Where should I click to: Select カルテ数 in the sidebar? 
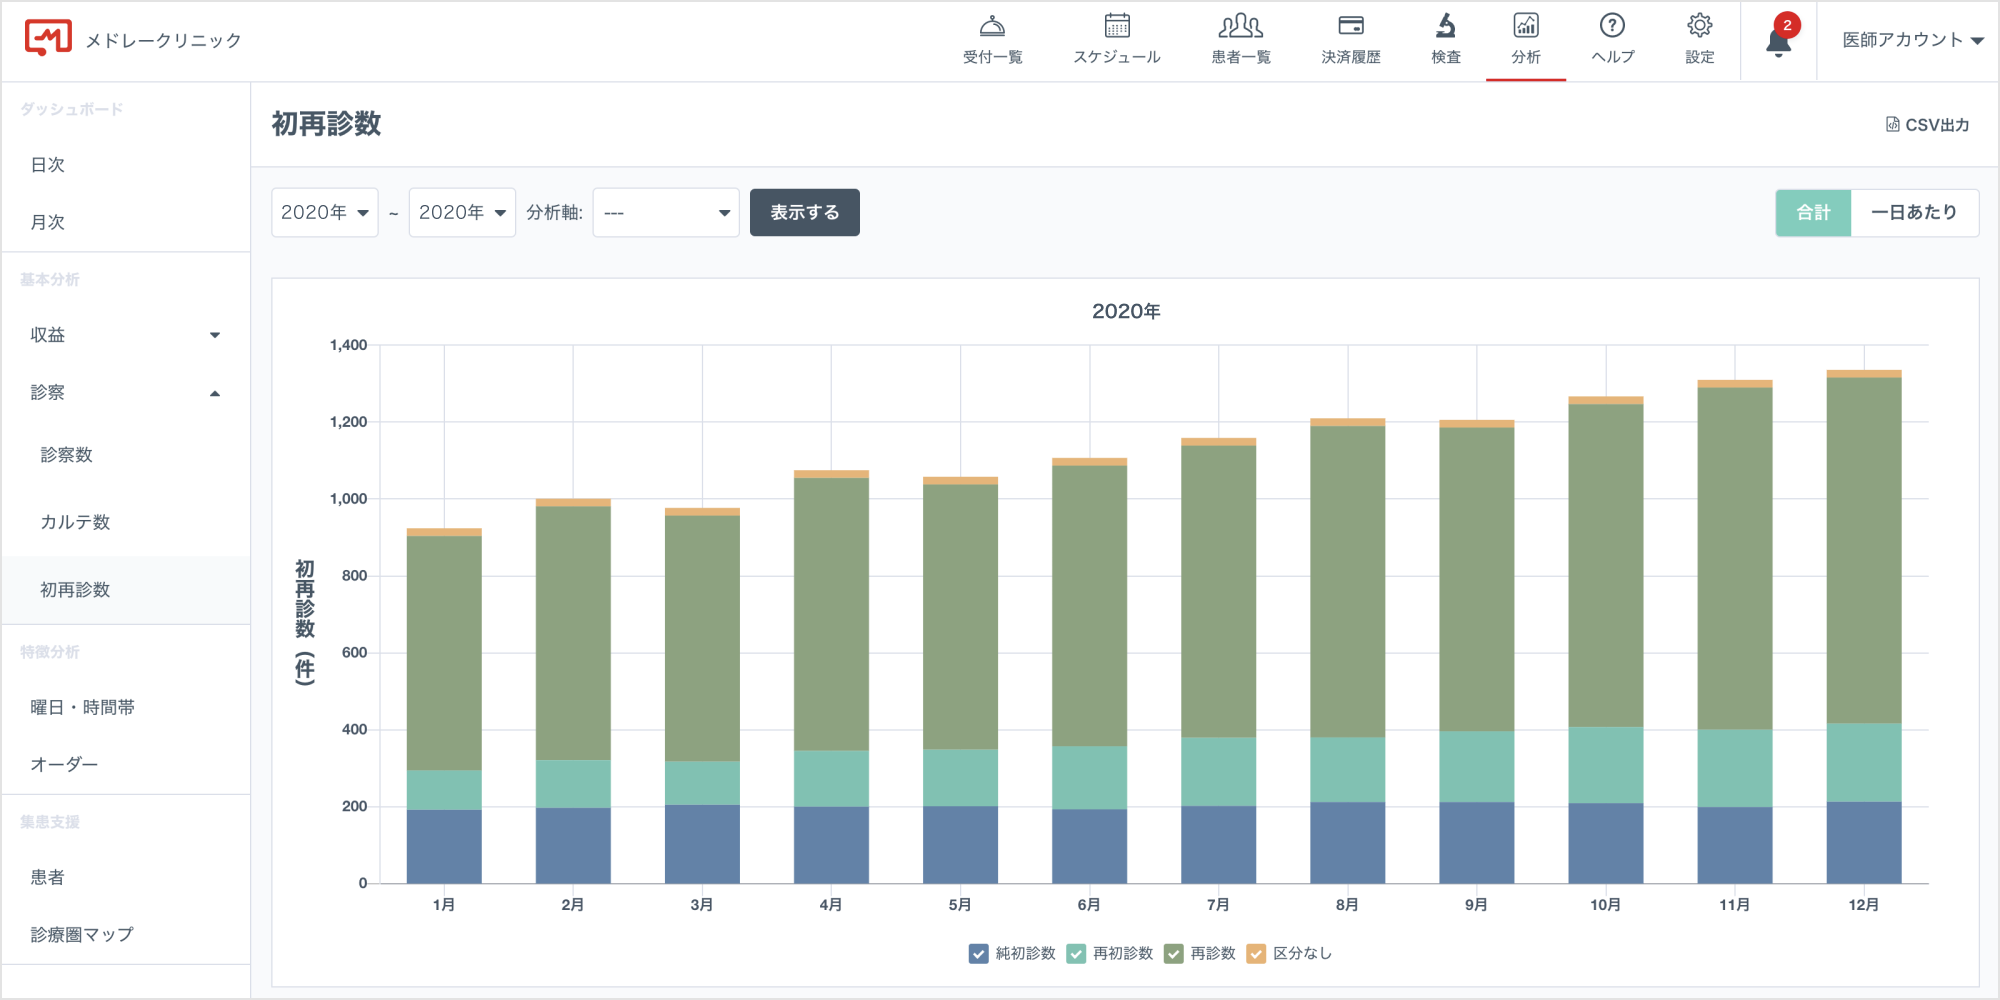75,522
